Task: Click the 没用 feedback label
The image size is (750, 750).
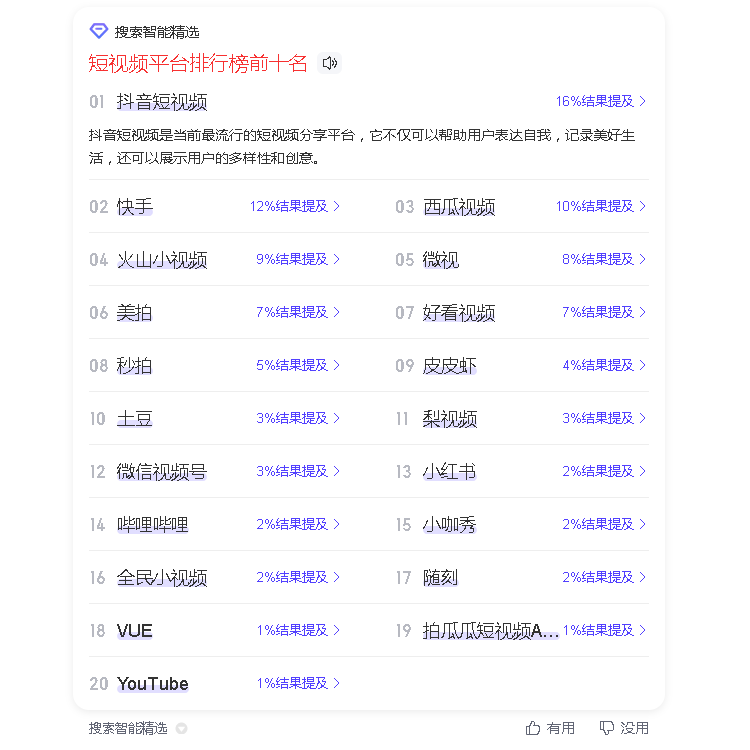Action: tap(634, 728)
